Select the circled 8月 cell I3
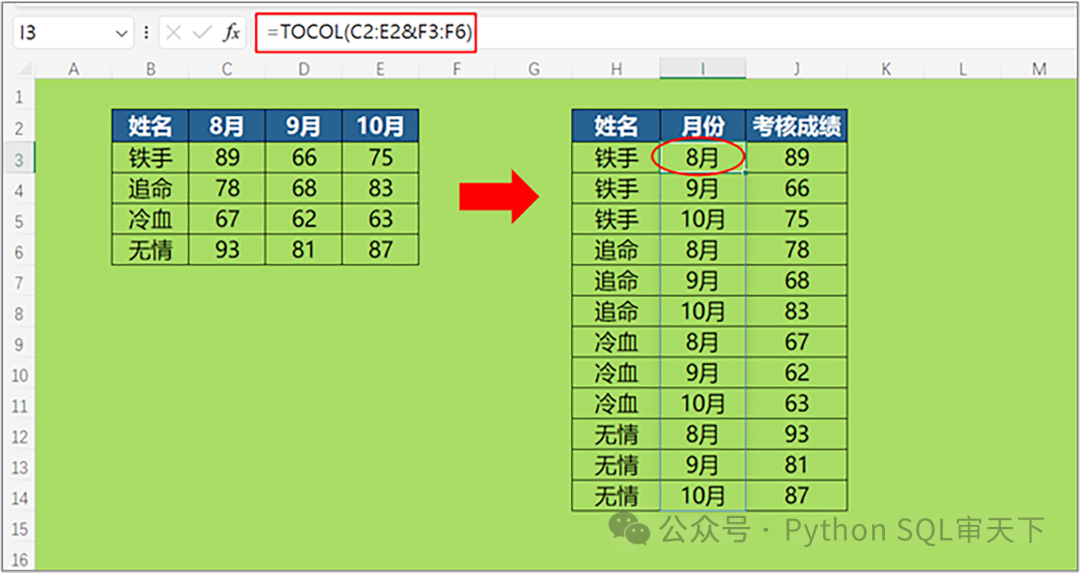 [702, 158]
